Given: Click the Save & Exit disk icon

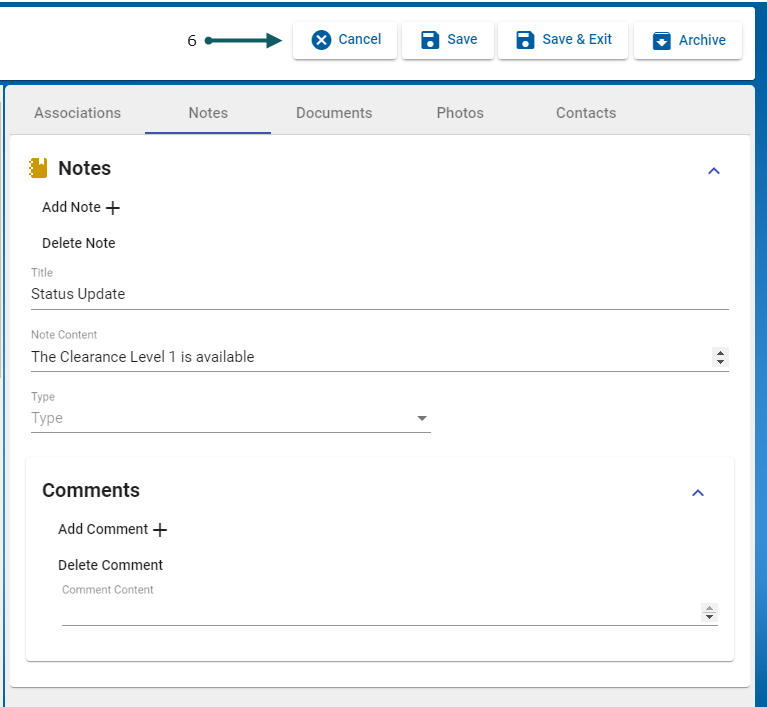Looking at the screenshot, I should (525, 40).
